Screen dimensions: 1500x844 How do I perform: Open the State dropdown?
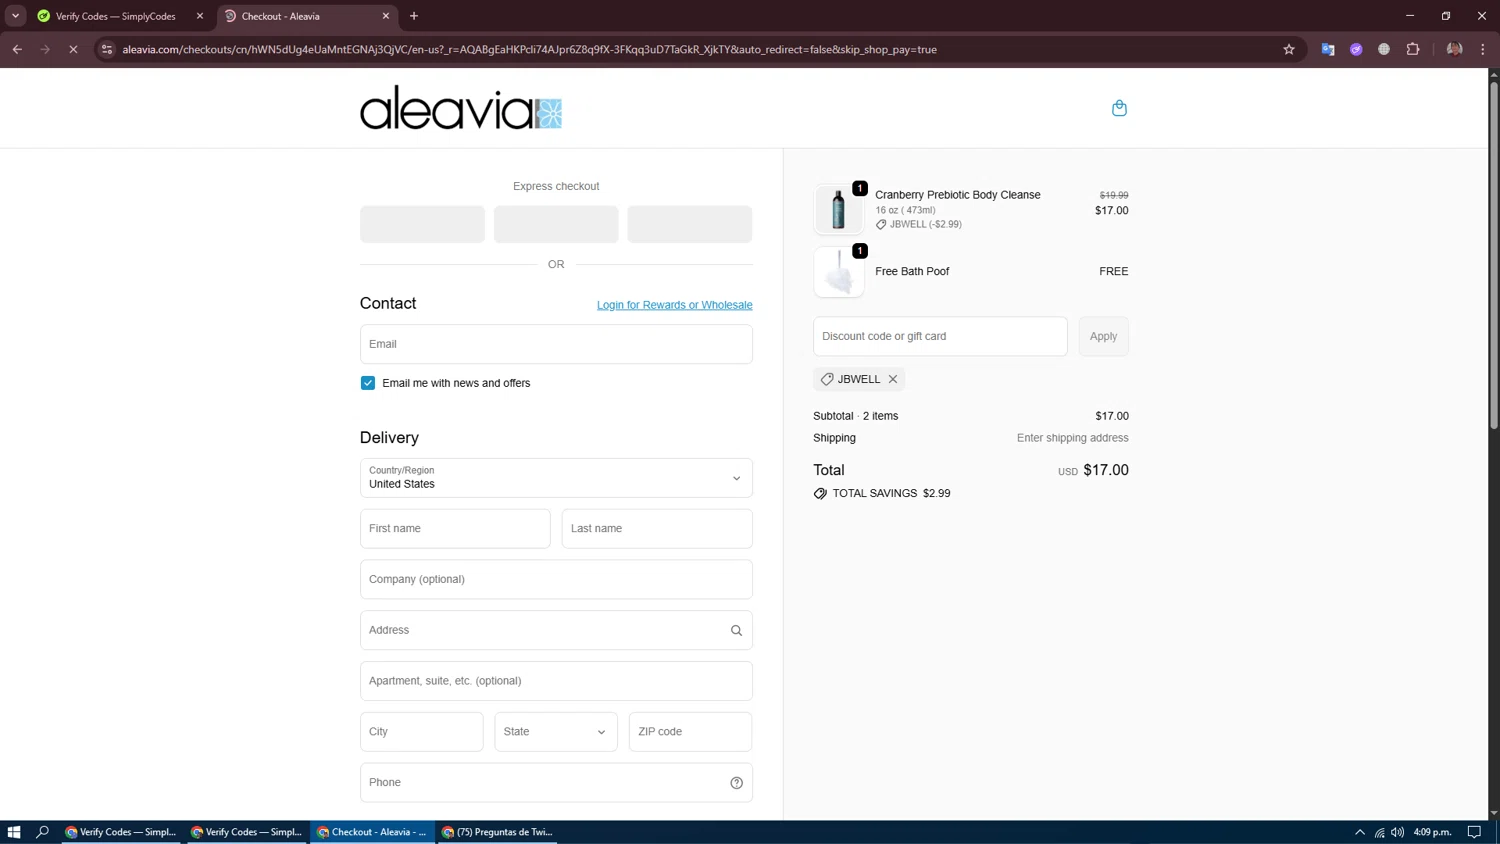[x=556, y=732]
